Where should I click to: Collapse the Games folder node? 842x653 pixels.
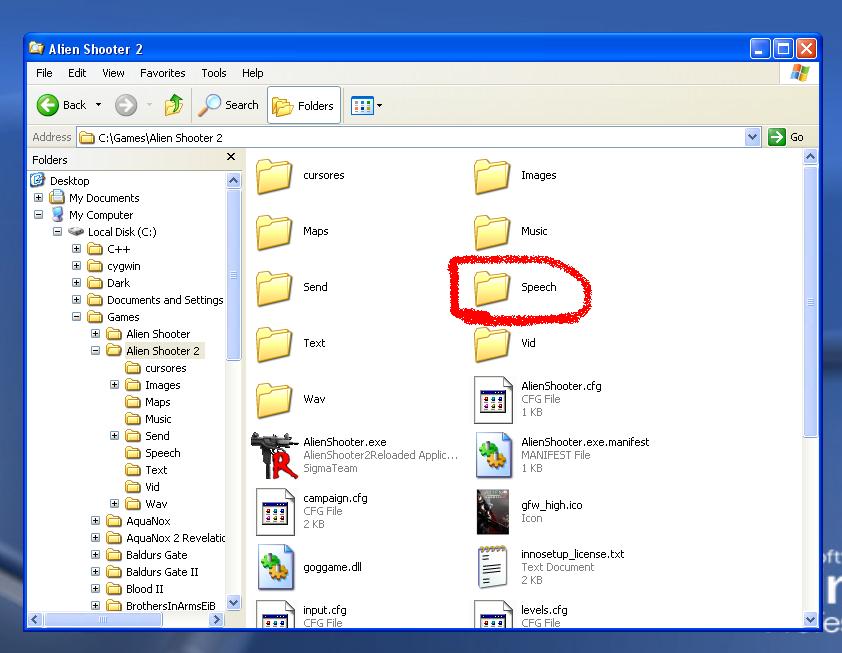point(77,317)
